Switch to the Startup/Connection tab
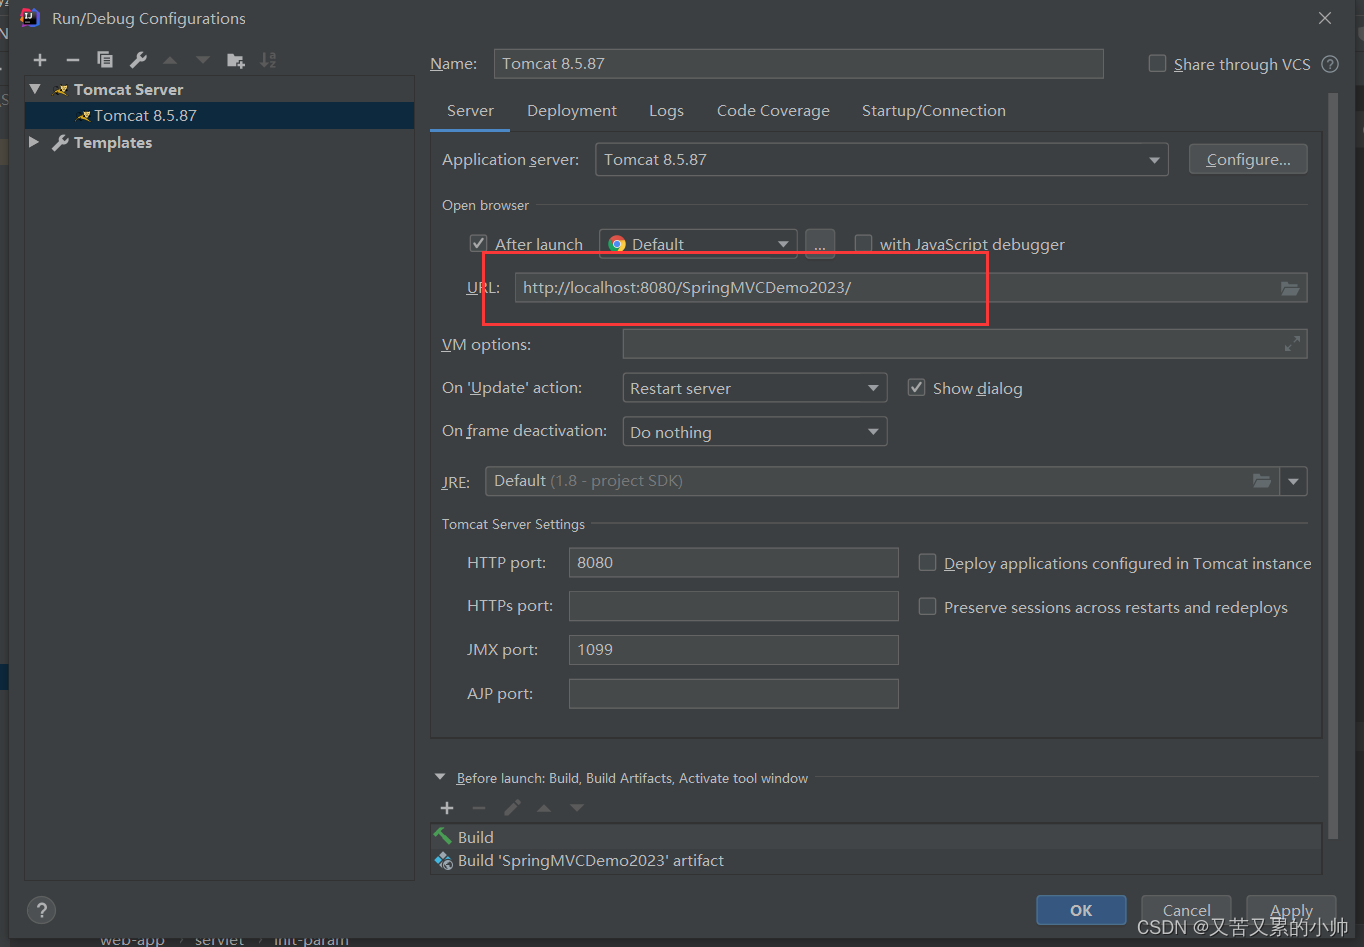 pyautogui.click(x=934, y=111)
